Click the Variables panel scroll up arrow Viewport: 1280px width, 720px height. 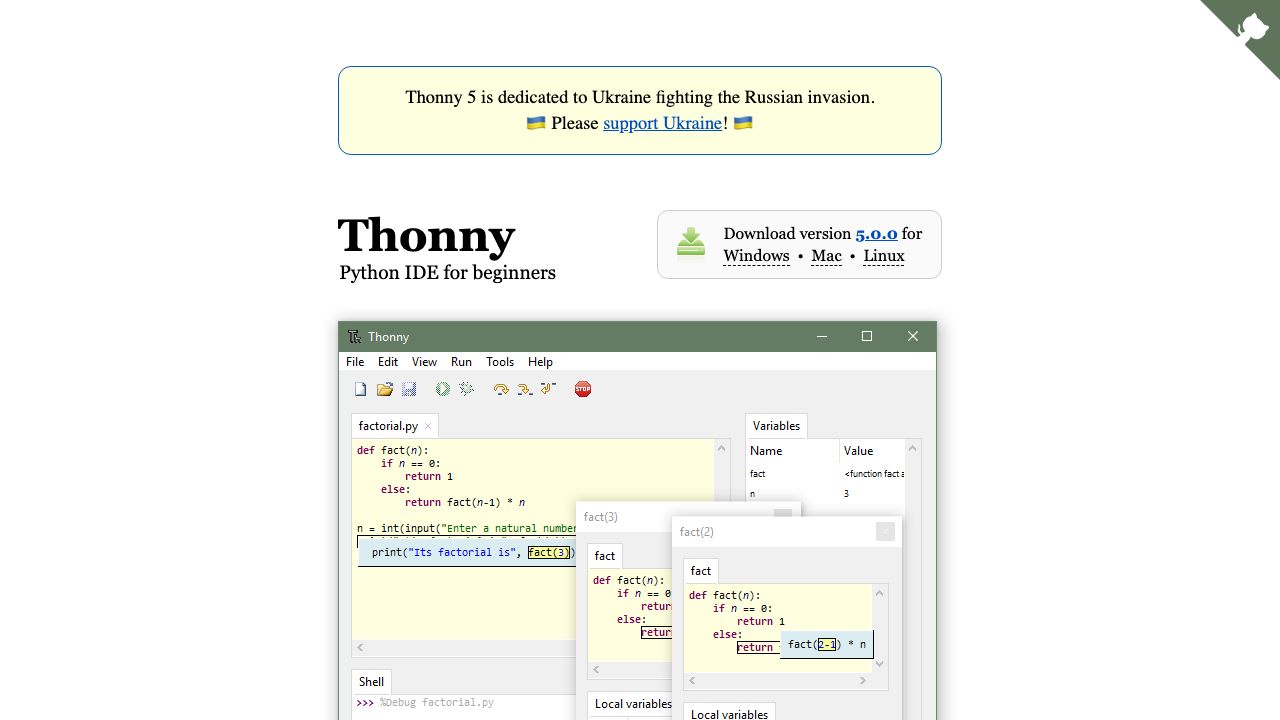point(913,449)
